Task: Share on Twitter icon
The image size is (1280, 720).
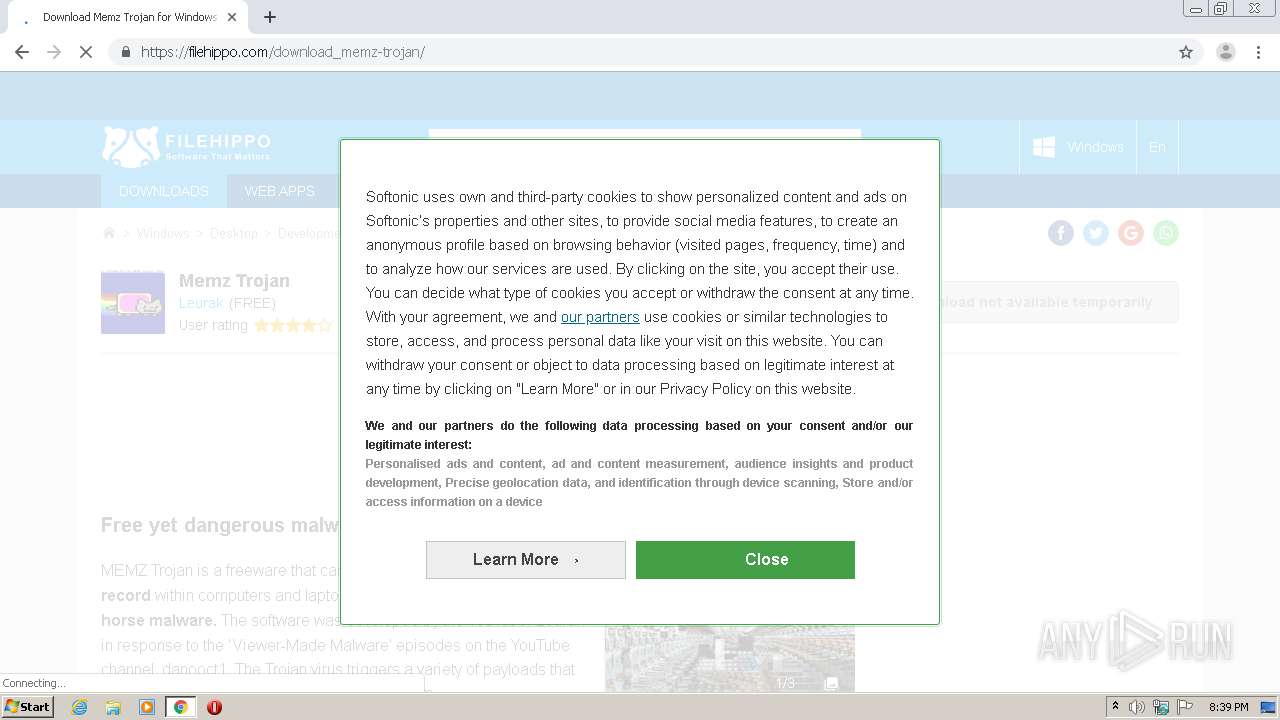Action: coord(1096,233)
